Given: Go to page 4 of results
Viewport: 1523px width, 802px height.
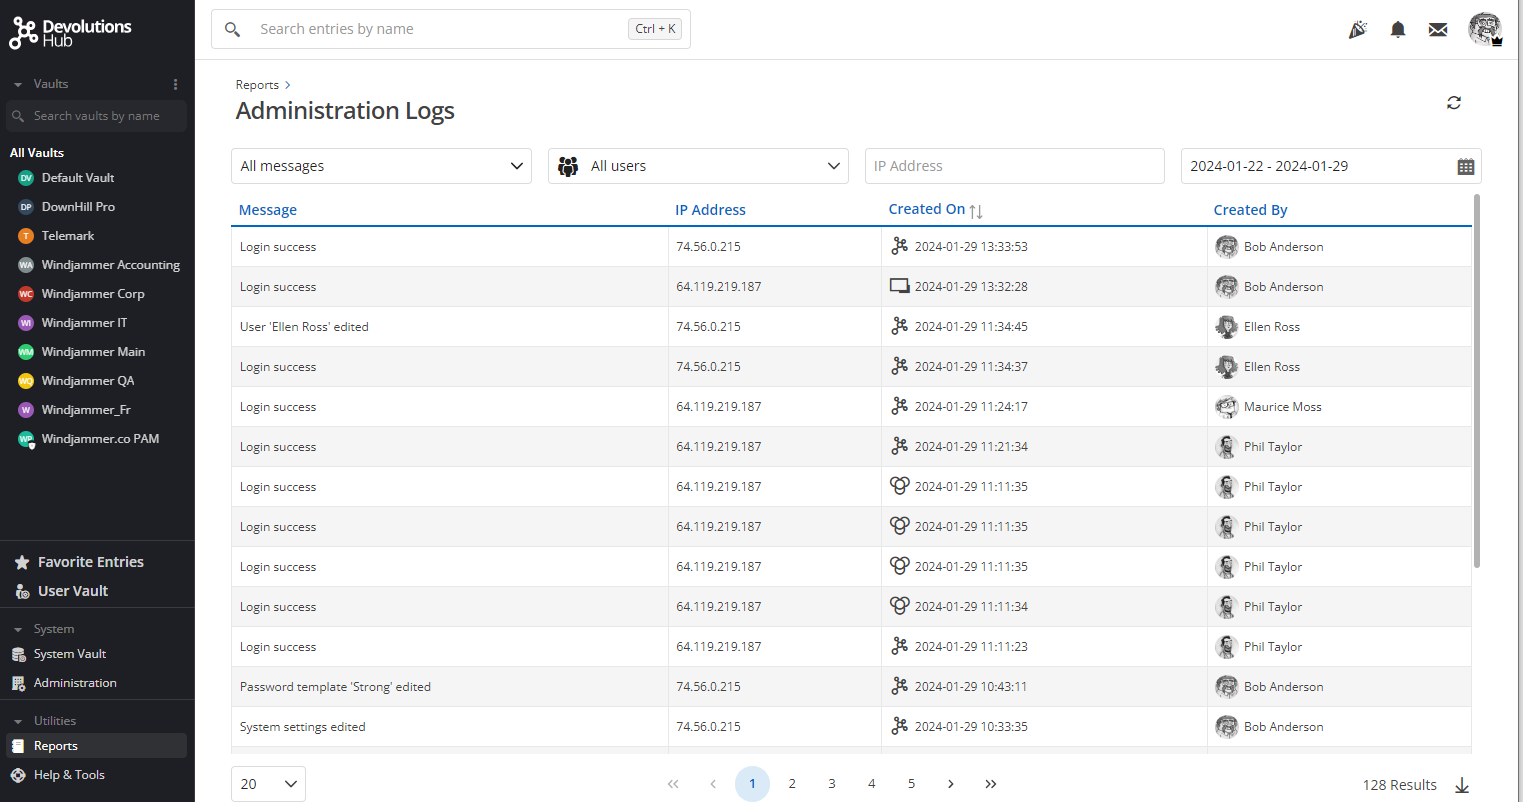Looking at the screenshot, I should (871, 784).
